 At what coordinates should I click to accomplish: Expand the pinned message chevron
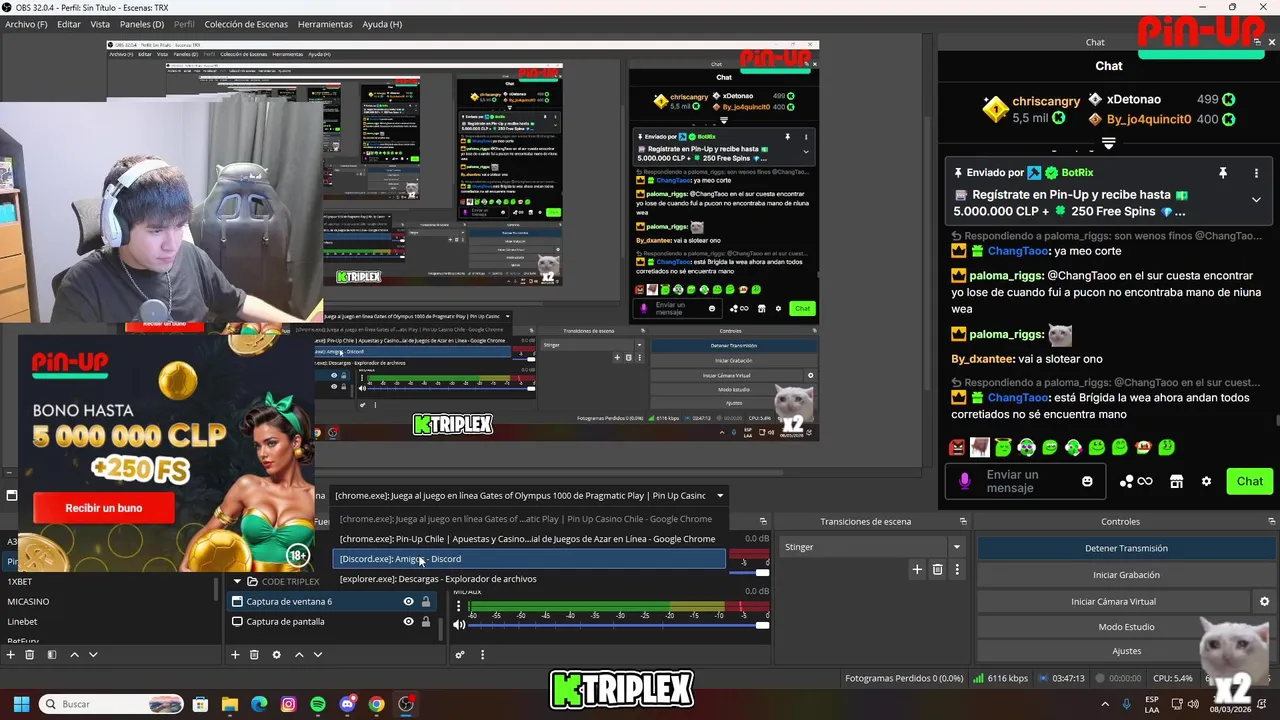tap(1256, 199)
